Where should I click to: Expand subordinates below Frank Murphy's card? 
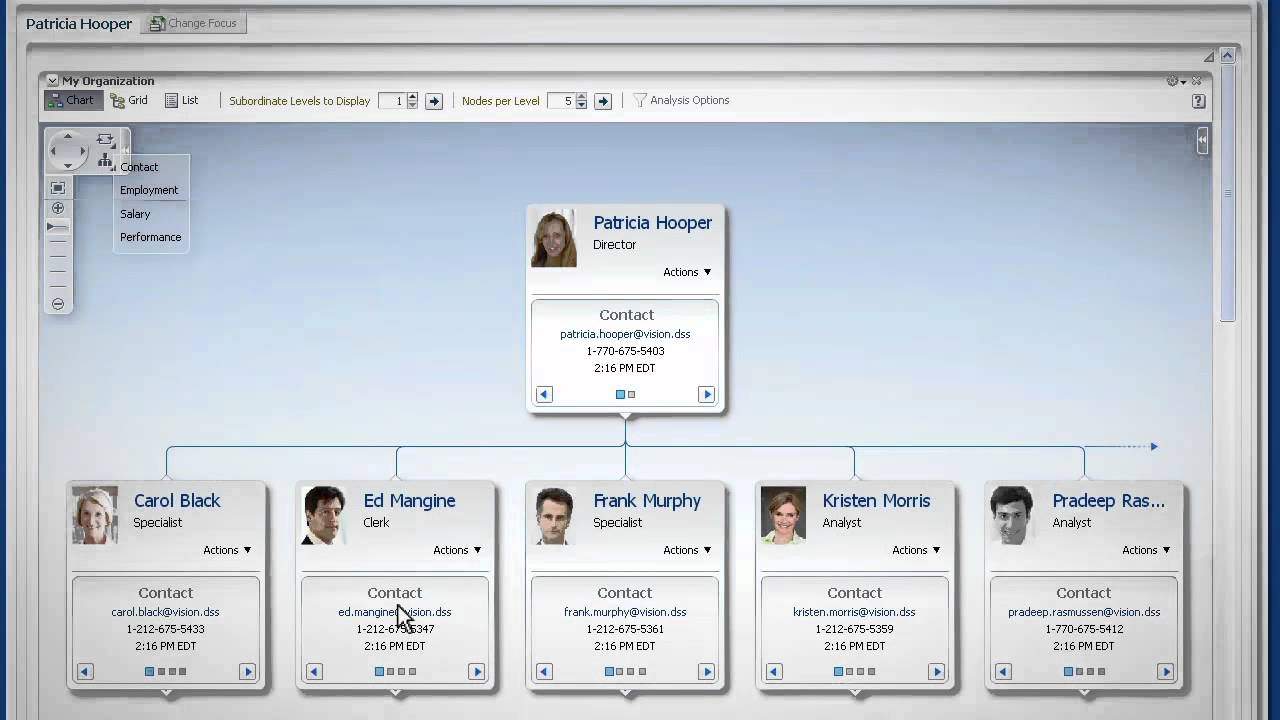tap(625, 692)
